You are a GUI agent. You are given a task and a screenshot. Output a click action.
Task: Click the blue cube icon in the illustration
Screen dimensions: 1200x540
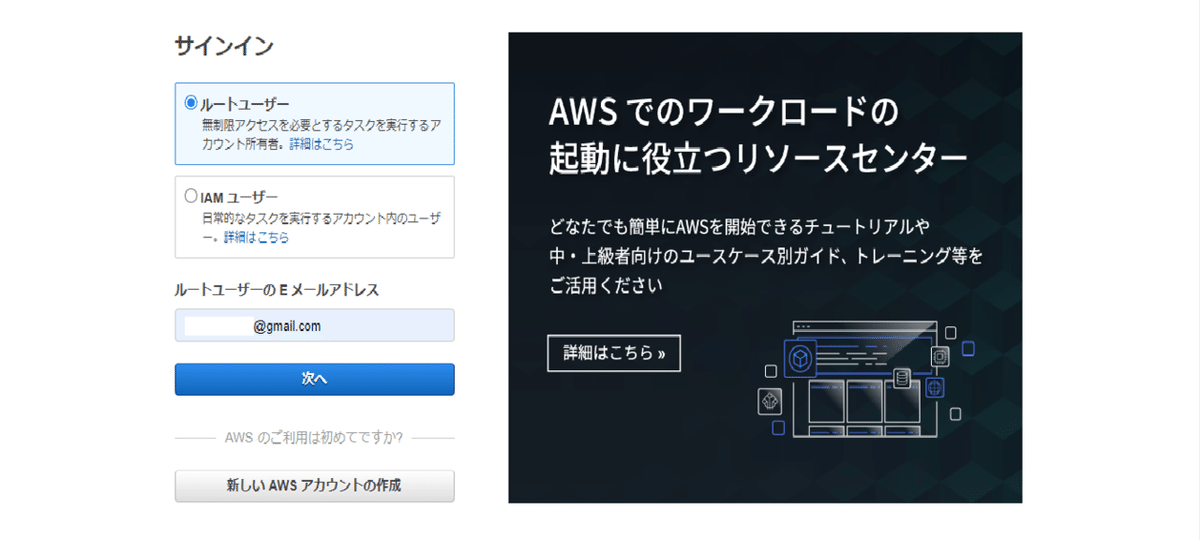800,358
